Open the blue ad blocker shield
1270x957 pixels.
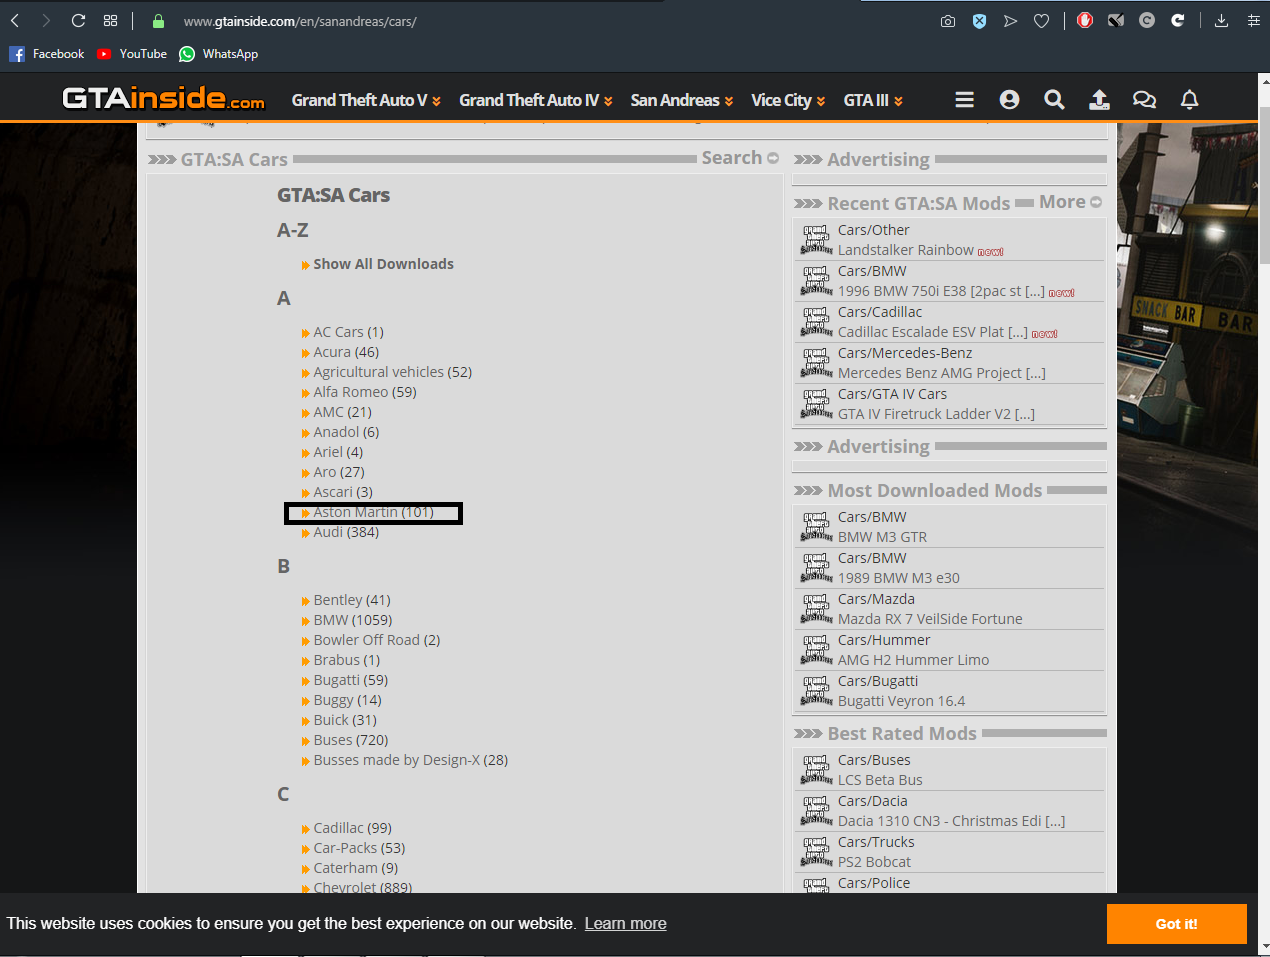[980, 21]
